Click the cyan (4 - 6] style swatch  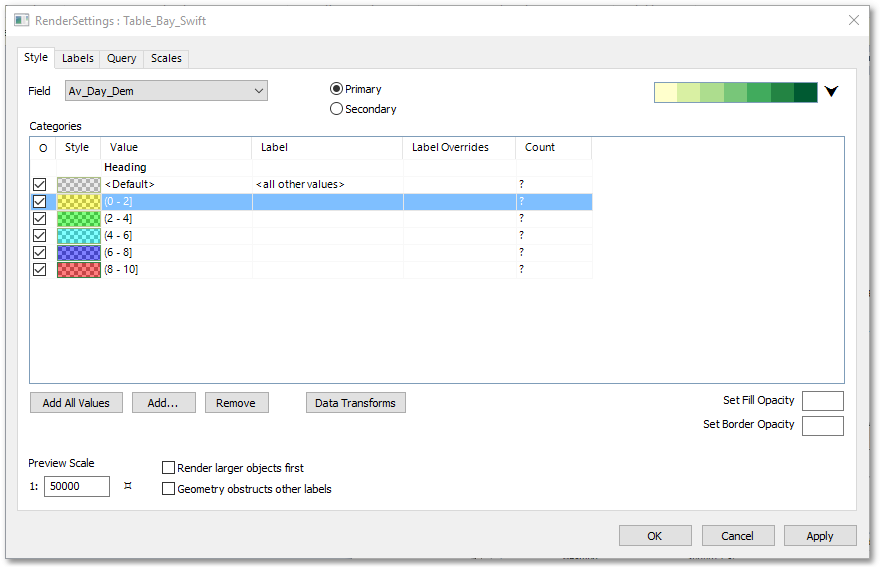pyautogui.click(x=79, y=236)
